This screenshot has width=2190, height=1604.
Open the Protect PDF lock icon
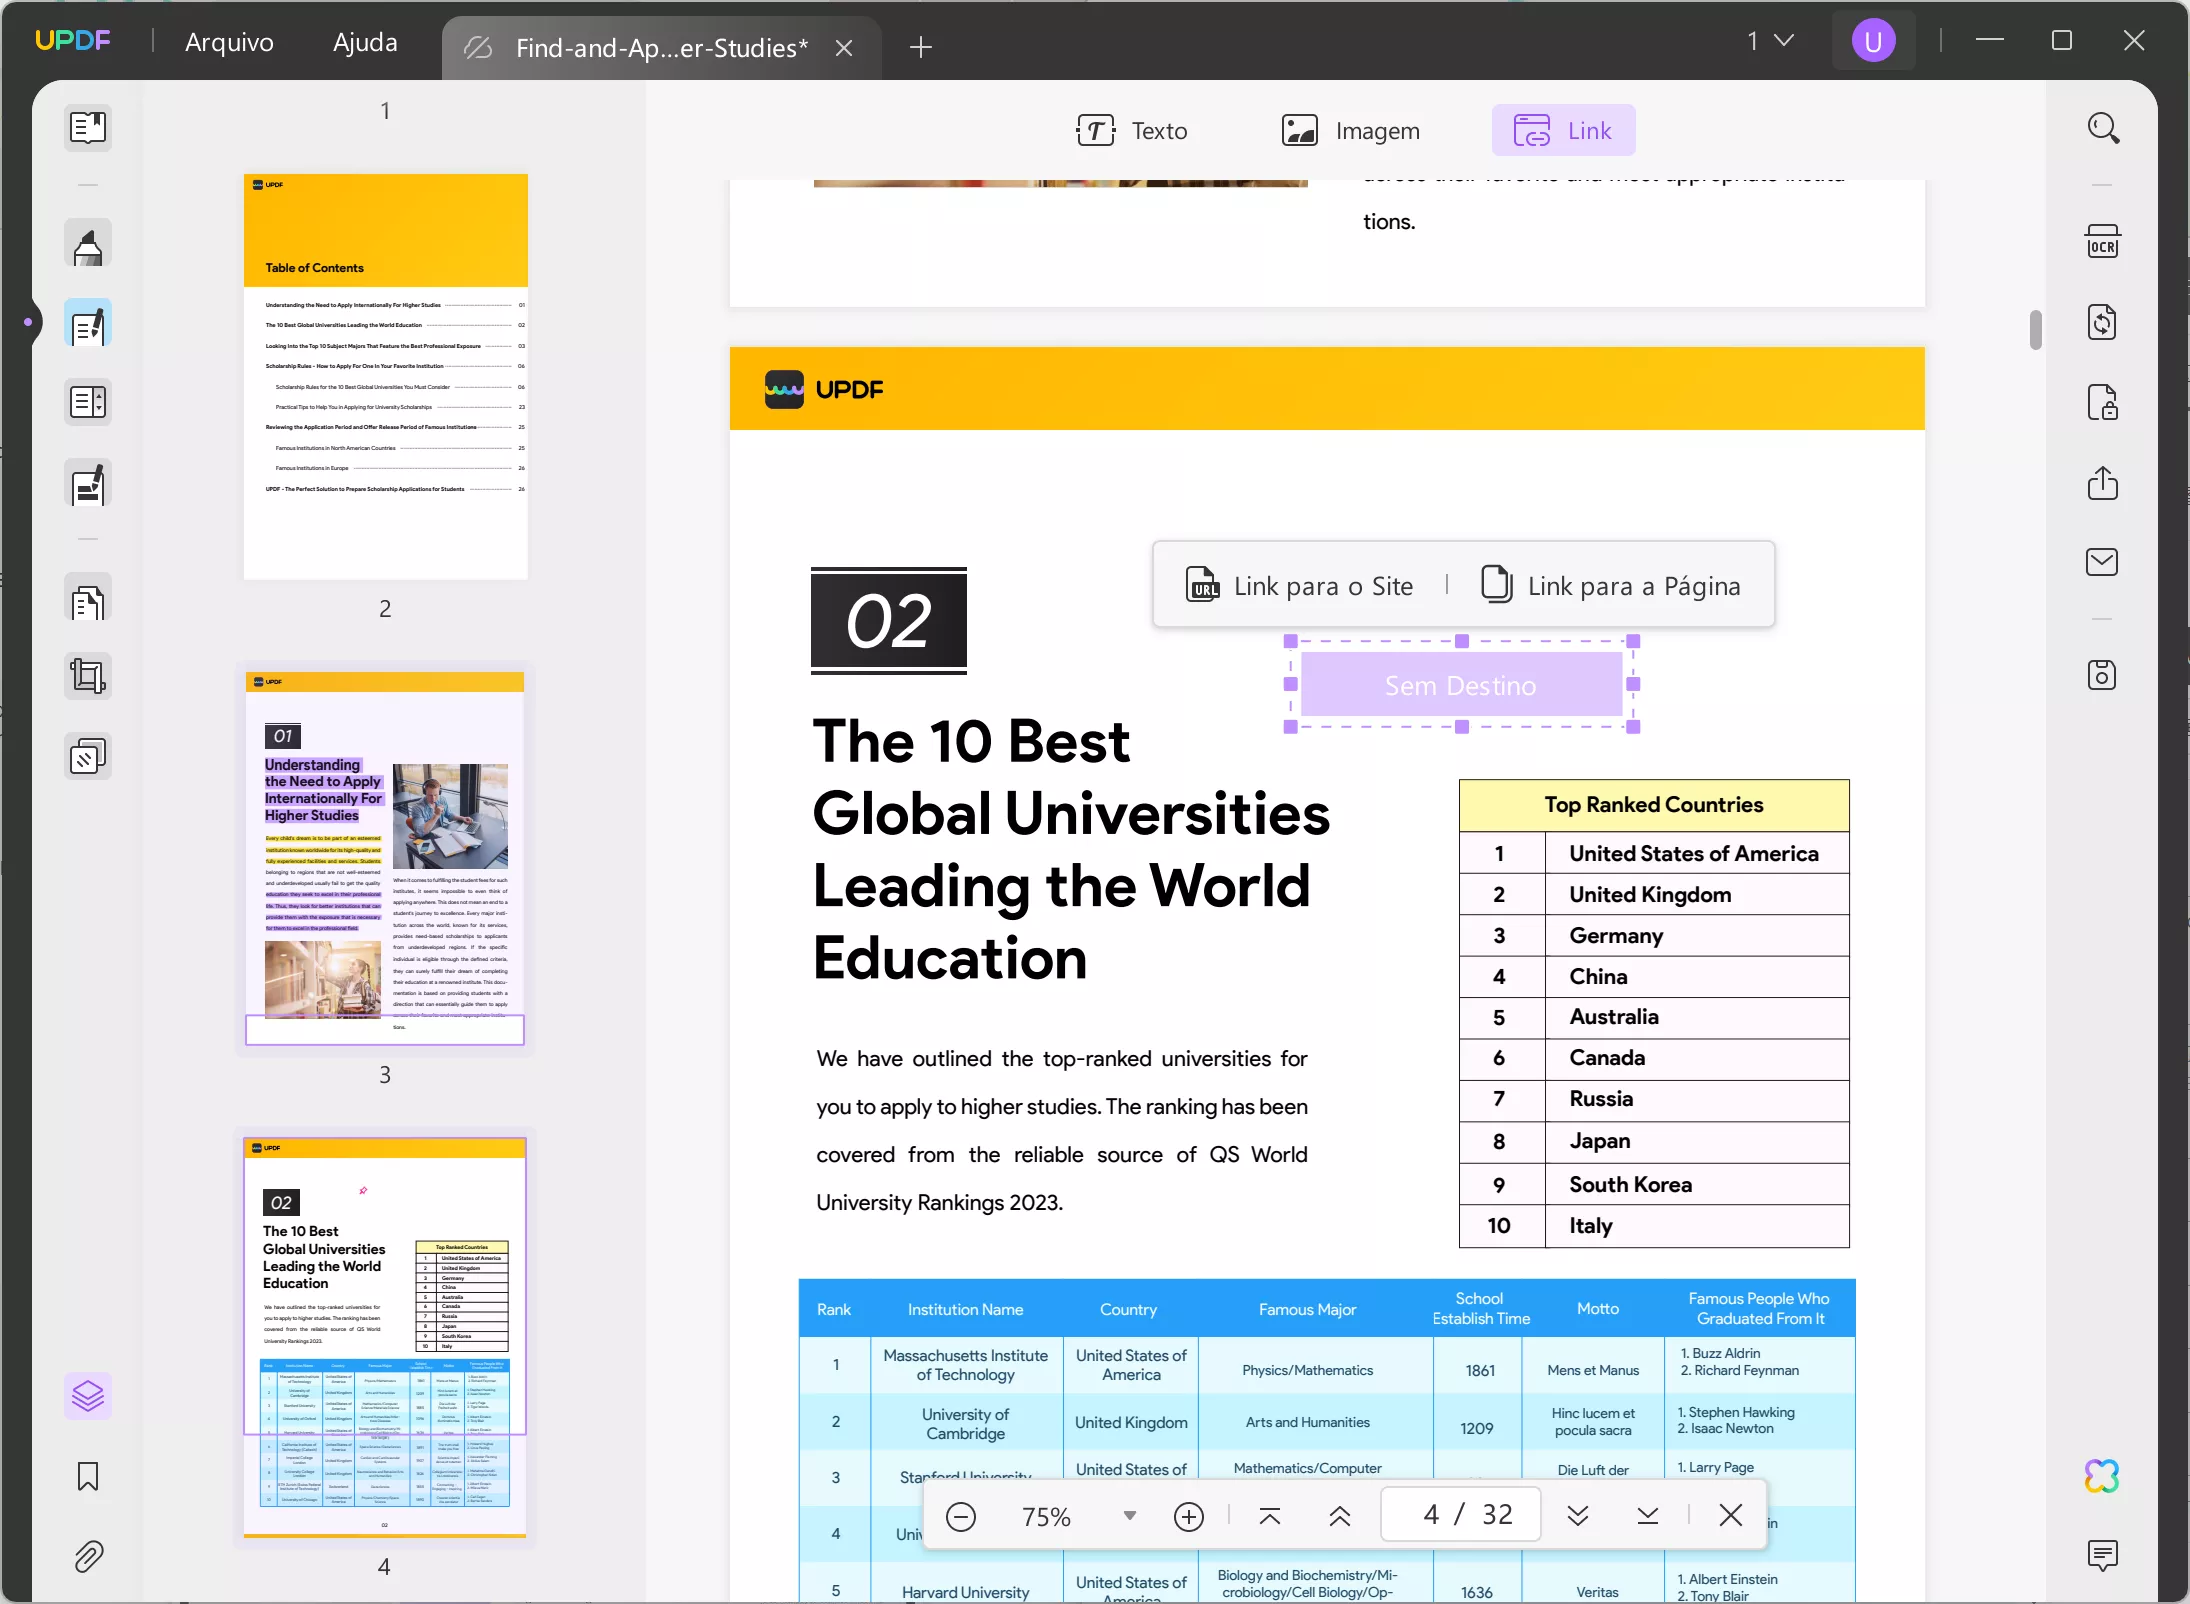tap(2102, 403)
